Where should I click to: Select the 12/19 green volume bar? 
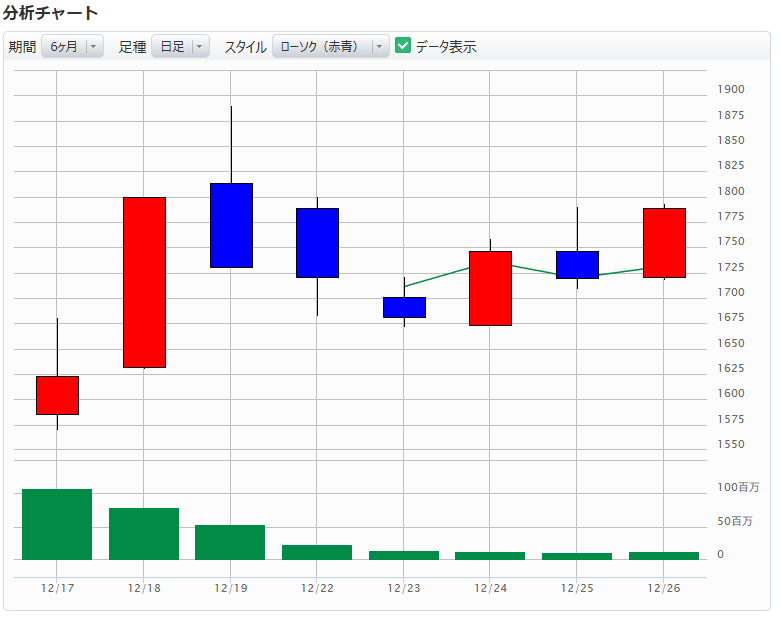(x=230, y=542)
